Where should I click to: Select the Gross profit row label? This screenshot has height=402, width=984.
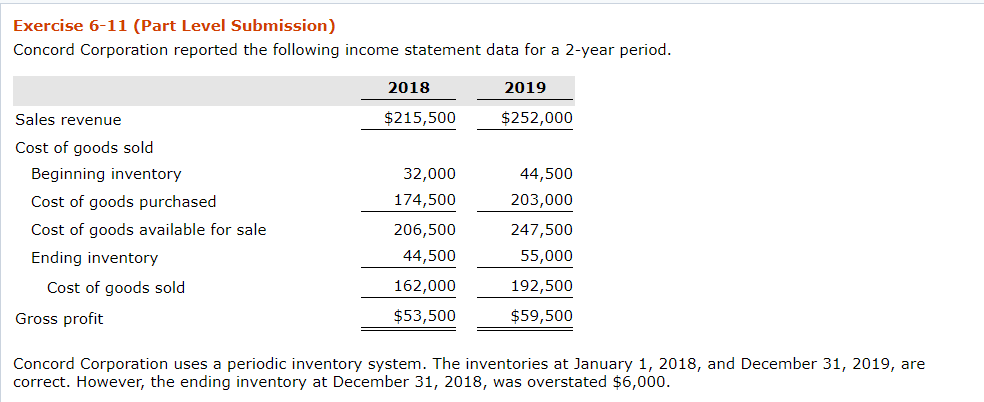point(59,319)
